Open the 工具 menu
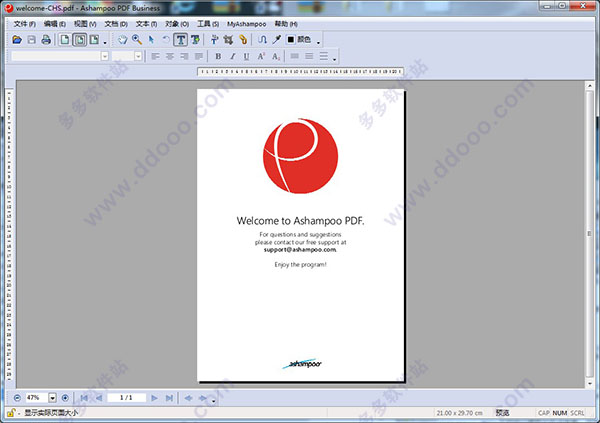 208,24
